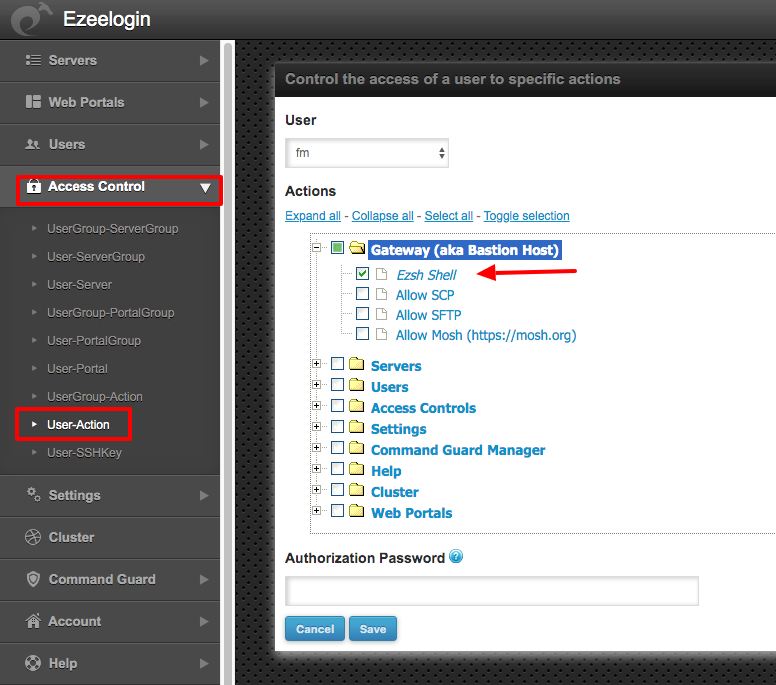This screenshot has width=776, height=685.
Task: Click the Web Portals icon in sidebar
Action: click(33, 102)
